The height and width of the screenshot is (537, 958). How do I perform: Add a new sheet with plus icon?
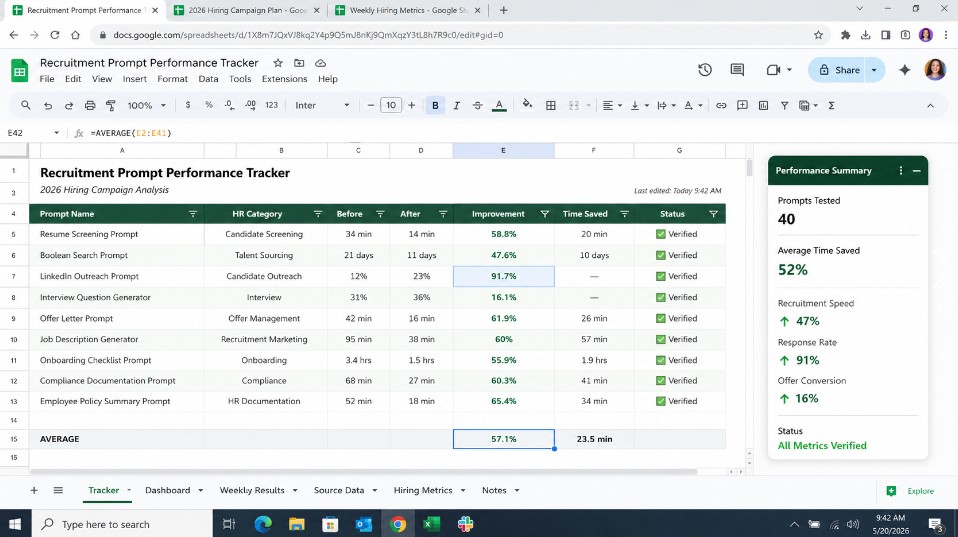click(x=34, y=490)
